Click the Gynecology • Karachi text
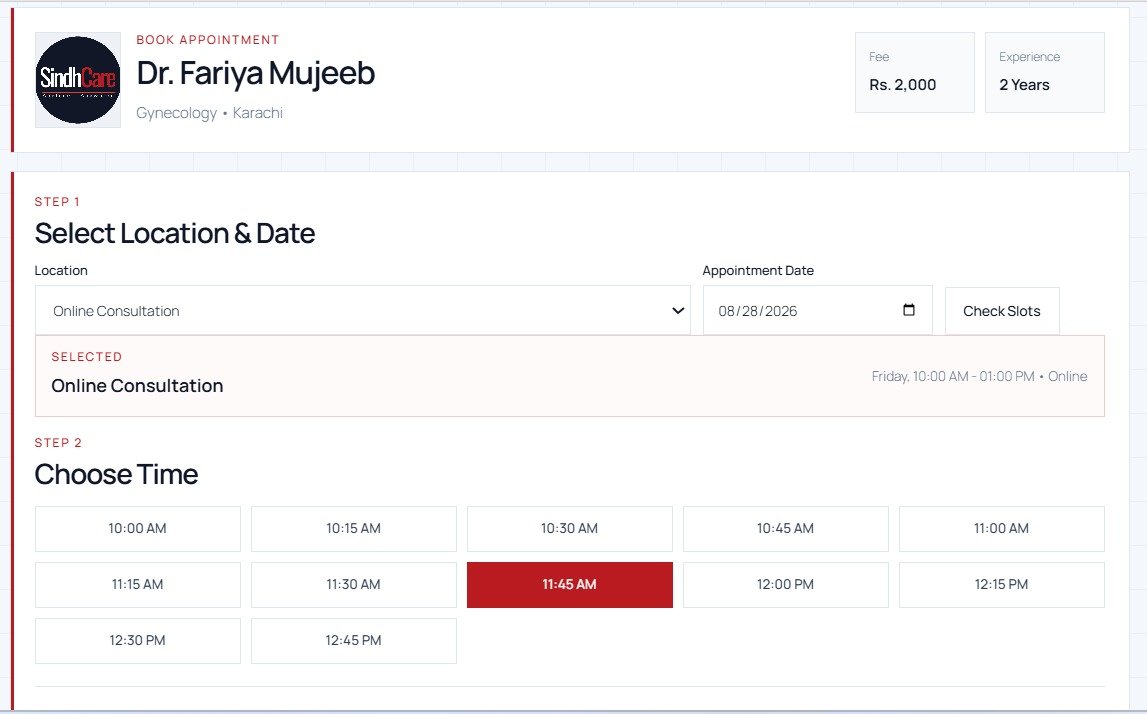 tap(209, 113)
